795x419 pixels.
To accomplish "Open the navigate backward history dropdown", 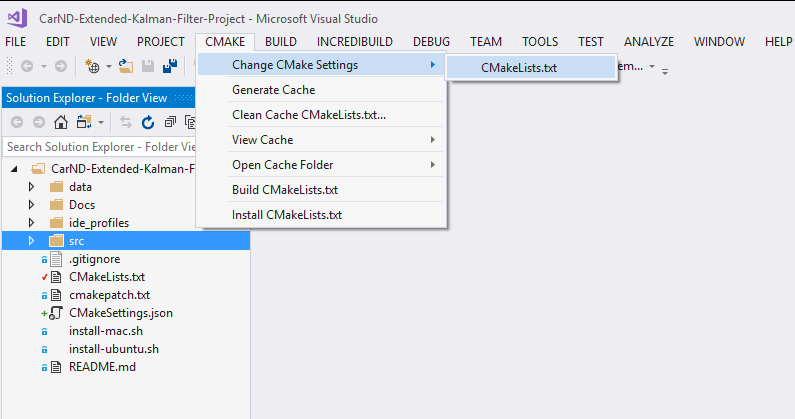I will pyautogui.click(x=44, y=66).
